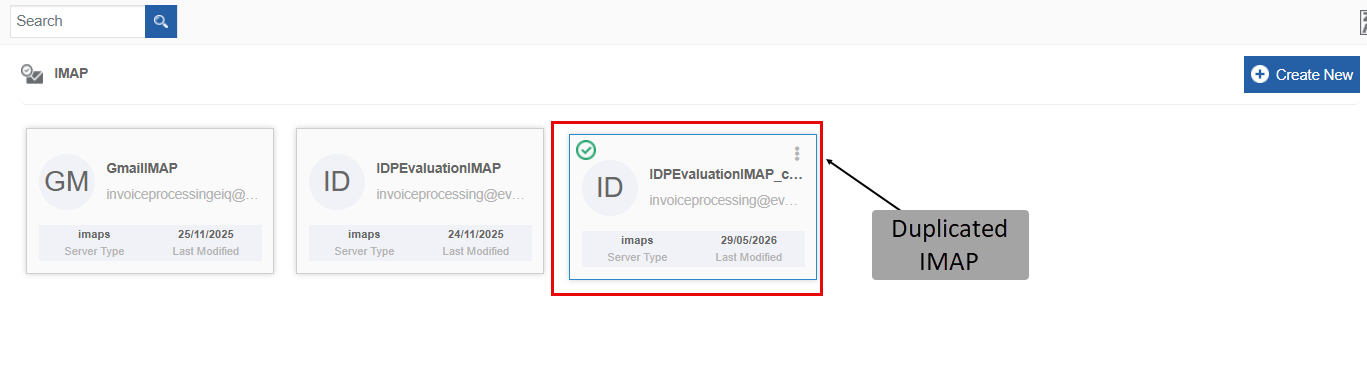Click the 25/11/2025 last modified date
The height and width of the screenshot is (376, 1367).
(205, 234)
